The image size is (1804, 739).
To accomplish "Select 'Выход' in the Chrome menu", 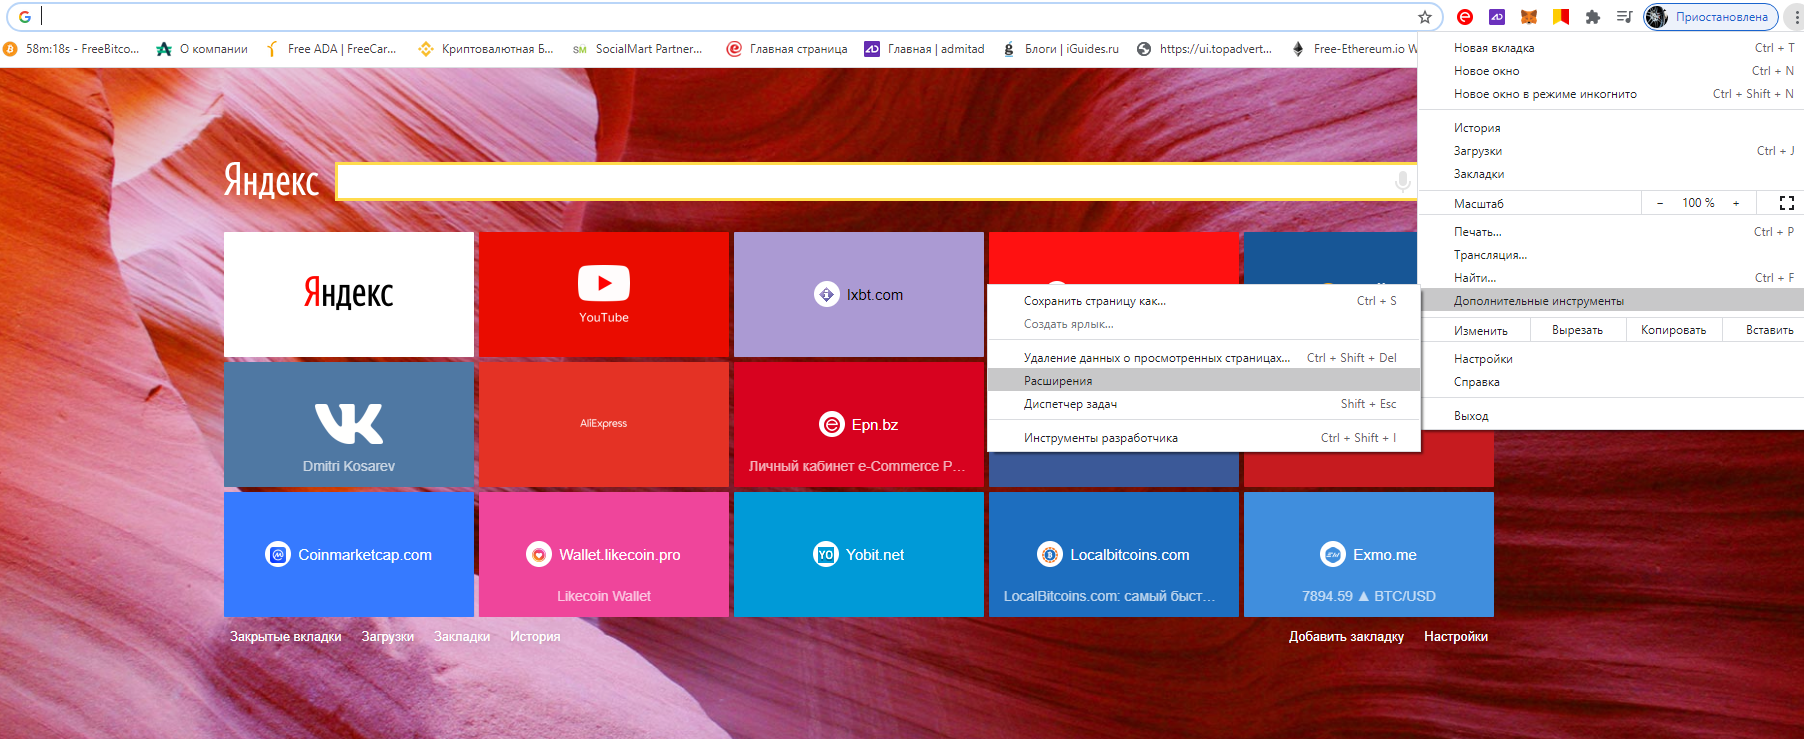I will 1611,416.
